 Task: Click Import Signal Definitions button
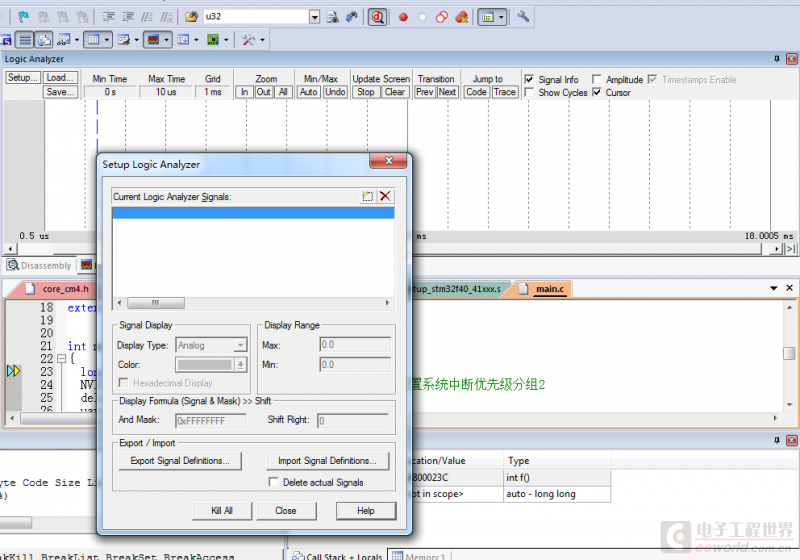pos(327,461)
